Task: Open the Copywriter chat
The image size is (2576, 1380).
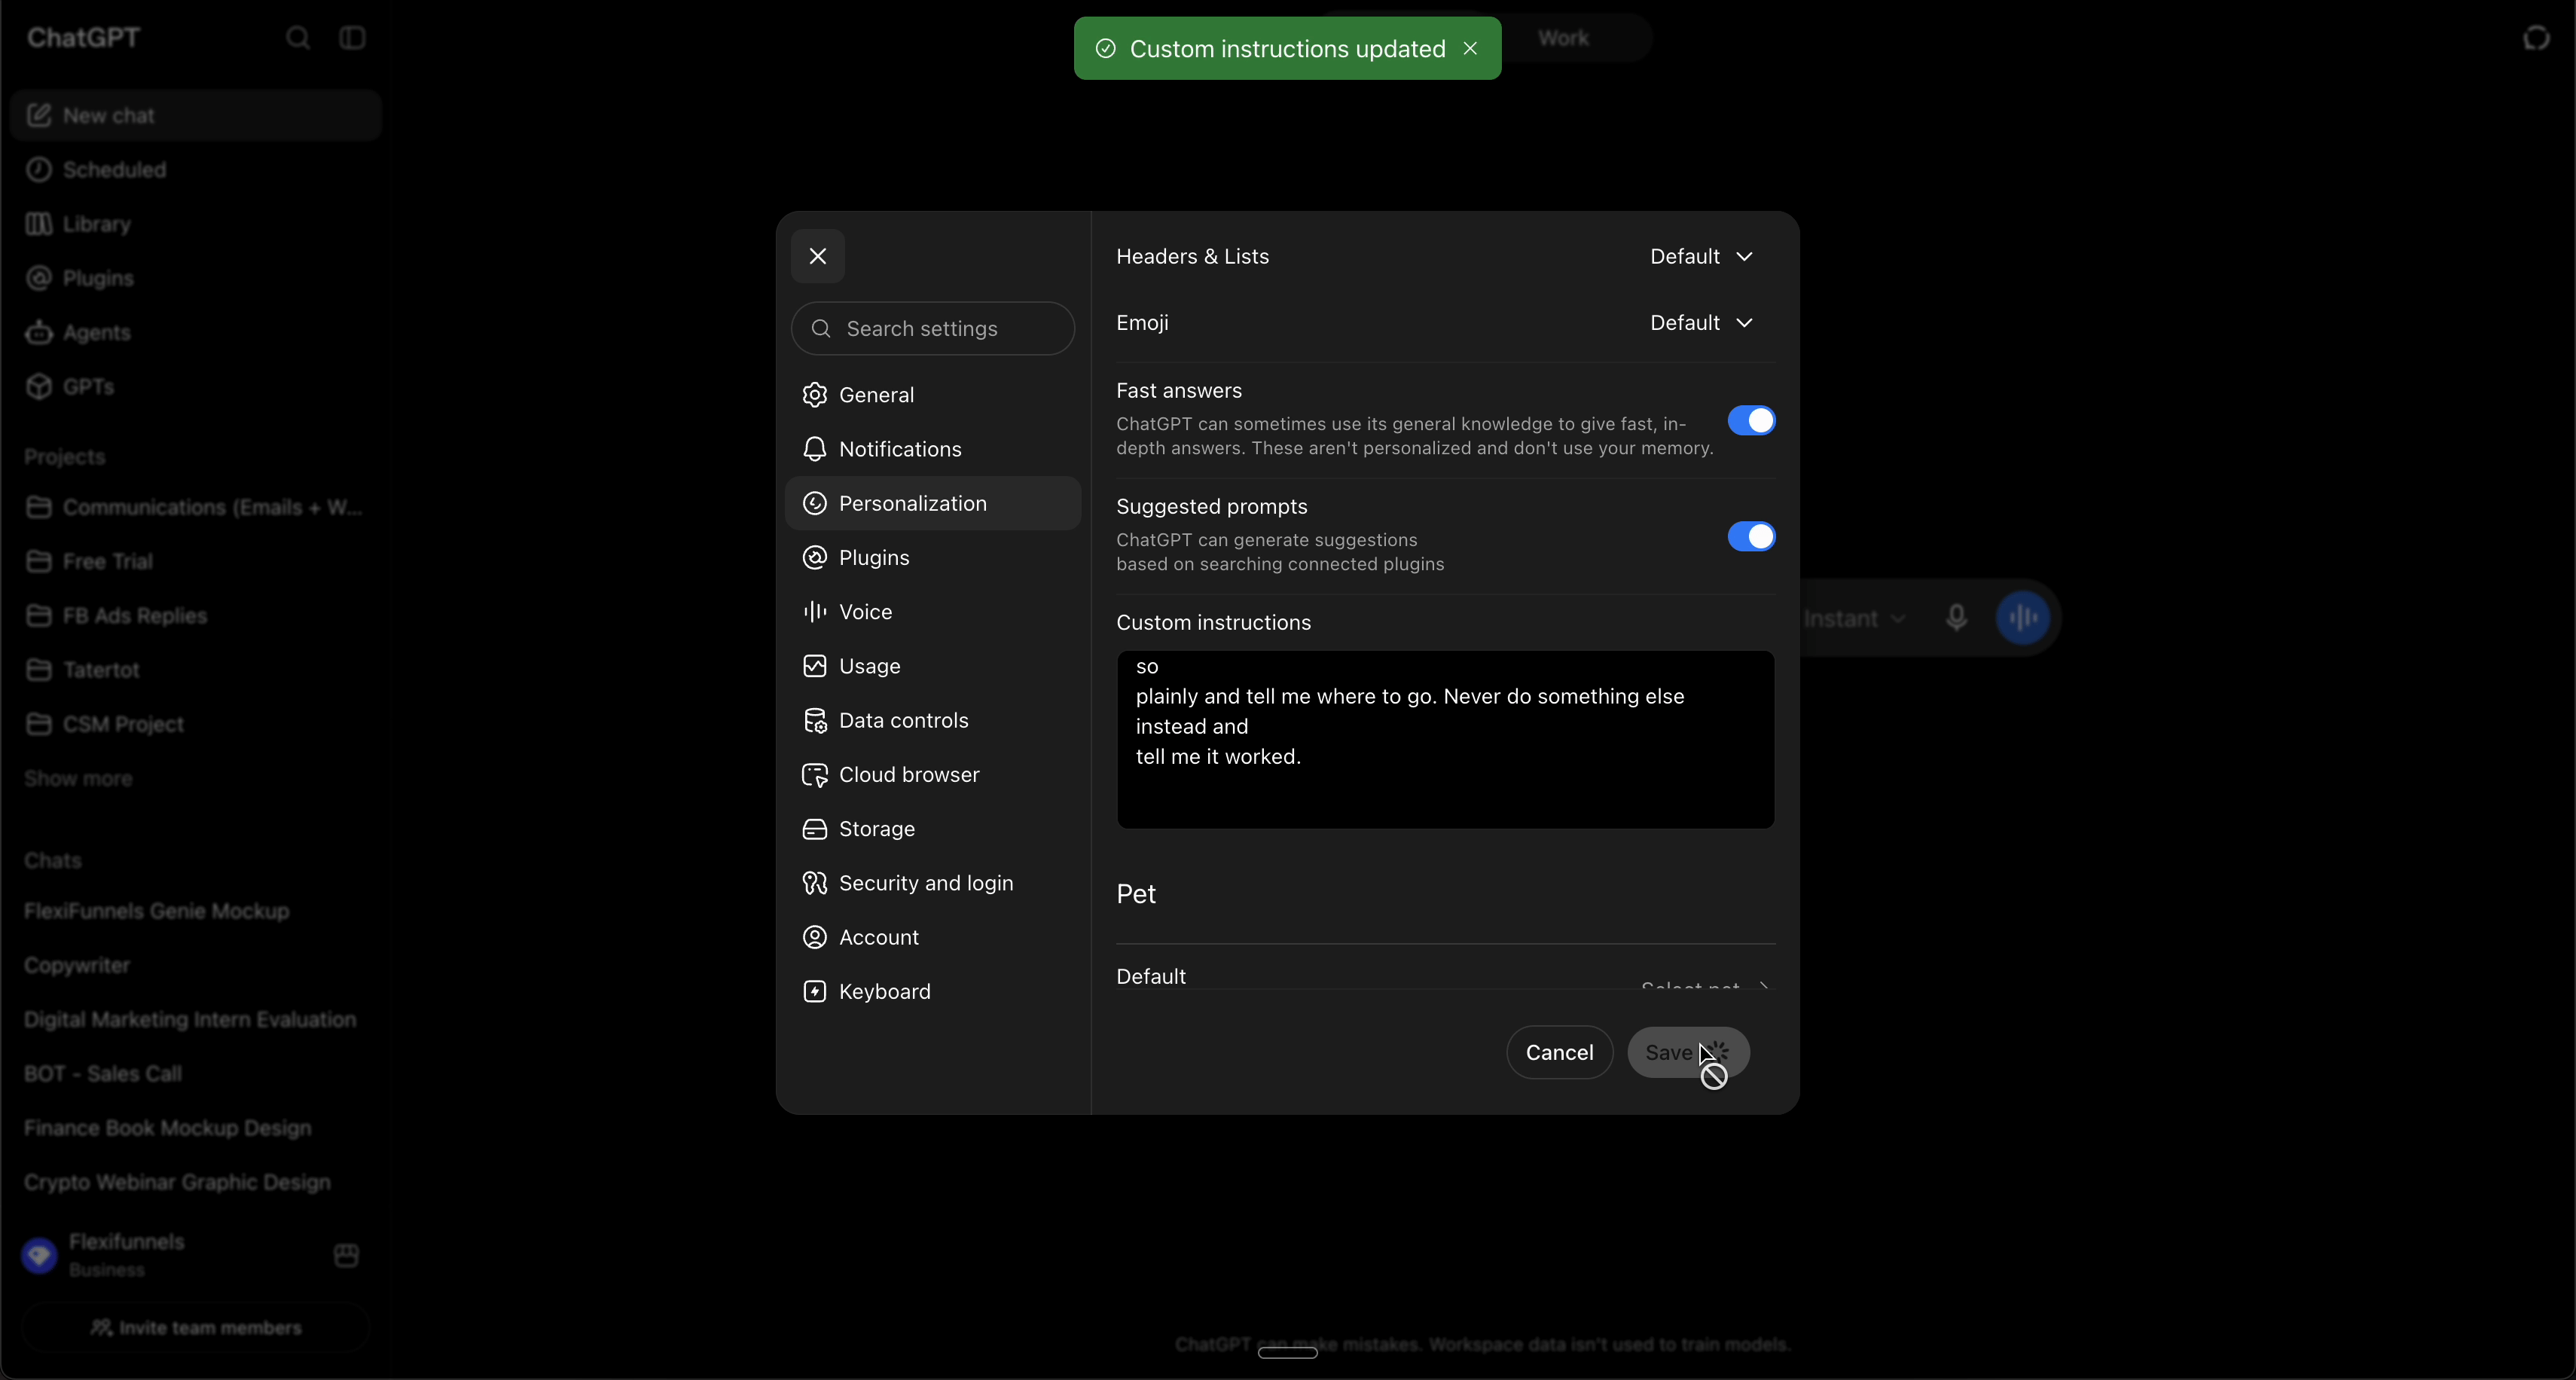Action: pyautogui.click(x=196, y=965)
